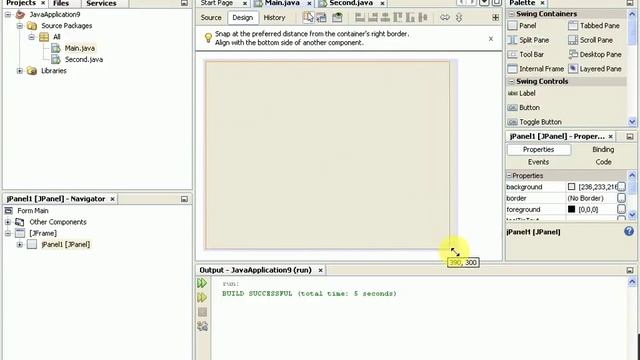Click the settings icon at Output sidebar bottom

click(202, 326)
